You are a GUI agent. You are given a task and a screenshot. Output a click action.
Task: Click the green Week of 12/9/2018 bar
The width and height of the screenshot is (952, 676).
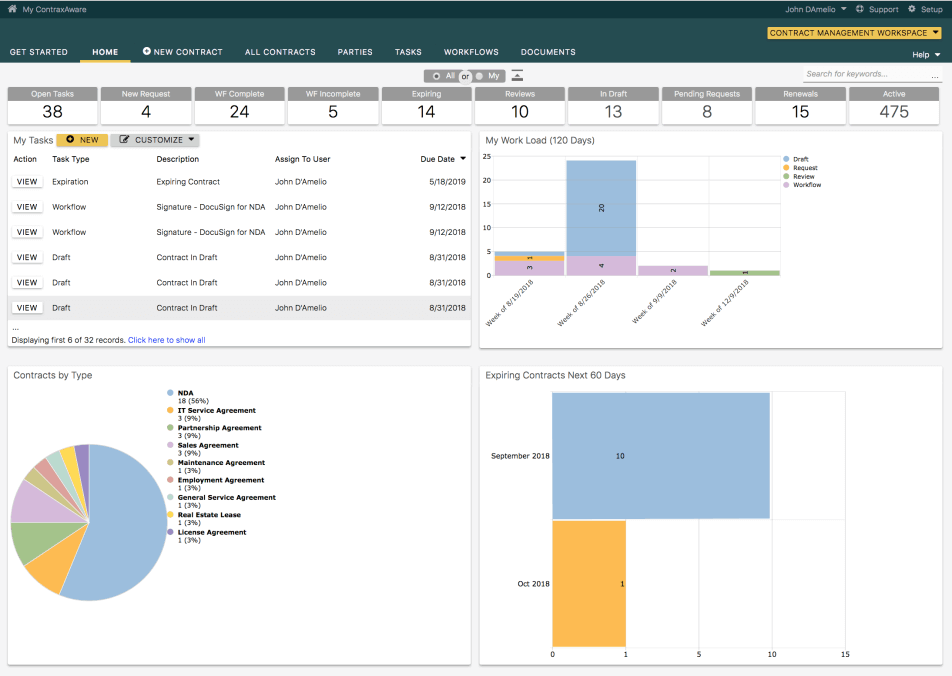coord(744,273)
